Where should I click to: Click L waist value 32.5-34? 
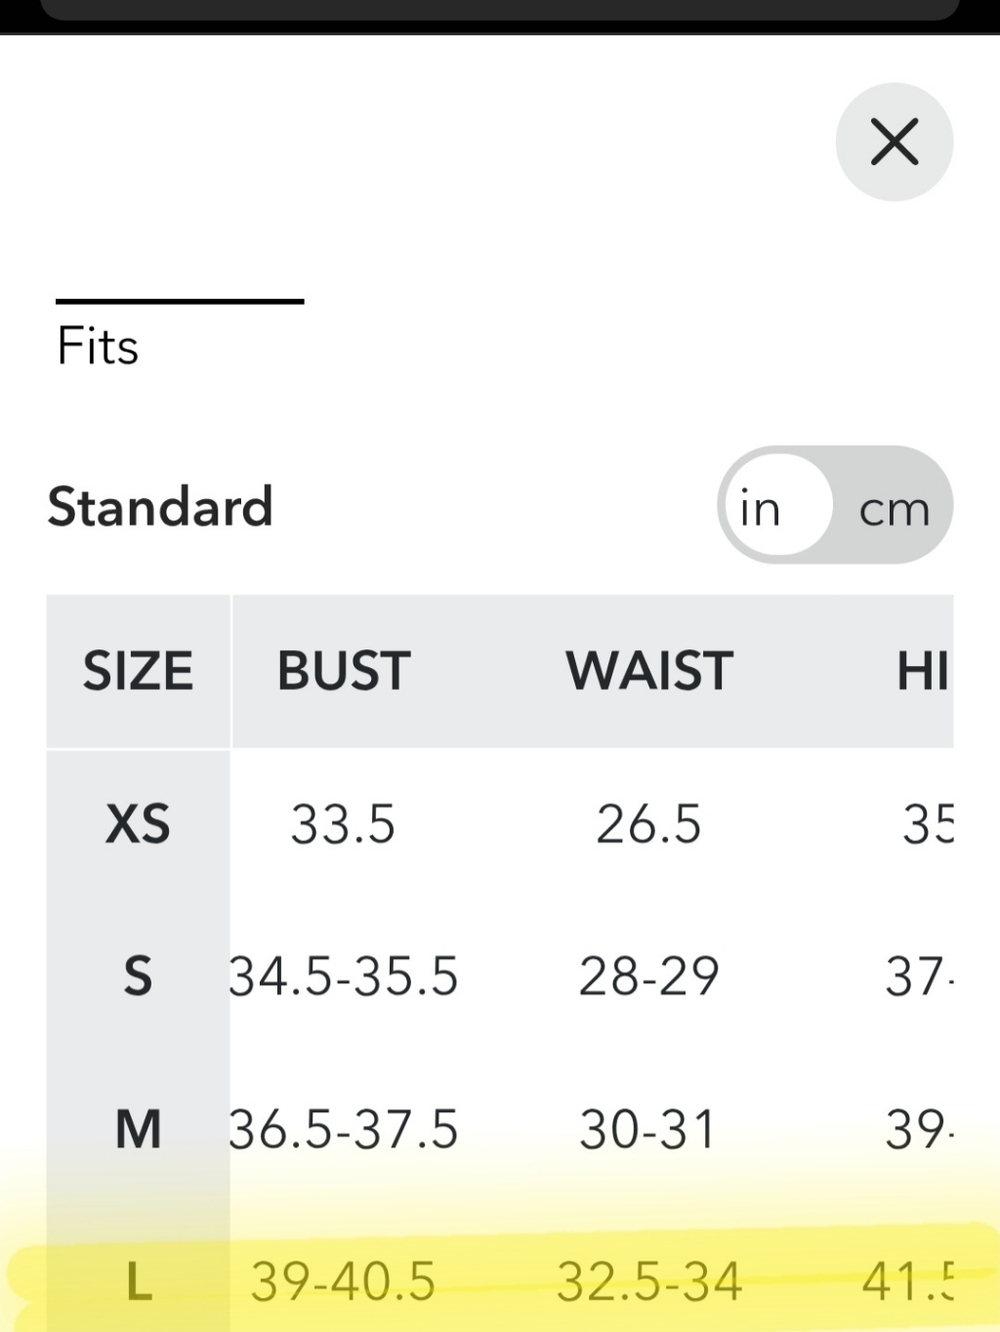point(649,1282)
